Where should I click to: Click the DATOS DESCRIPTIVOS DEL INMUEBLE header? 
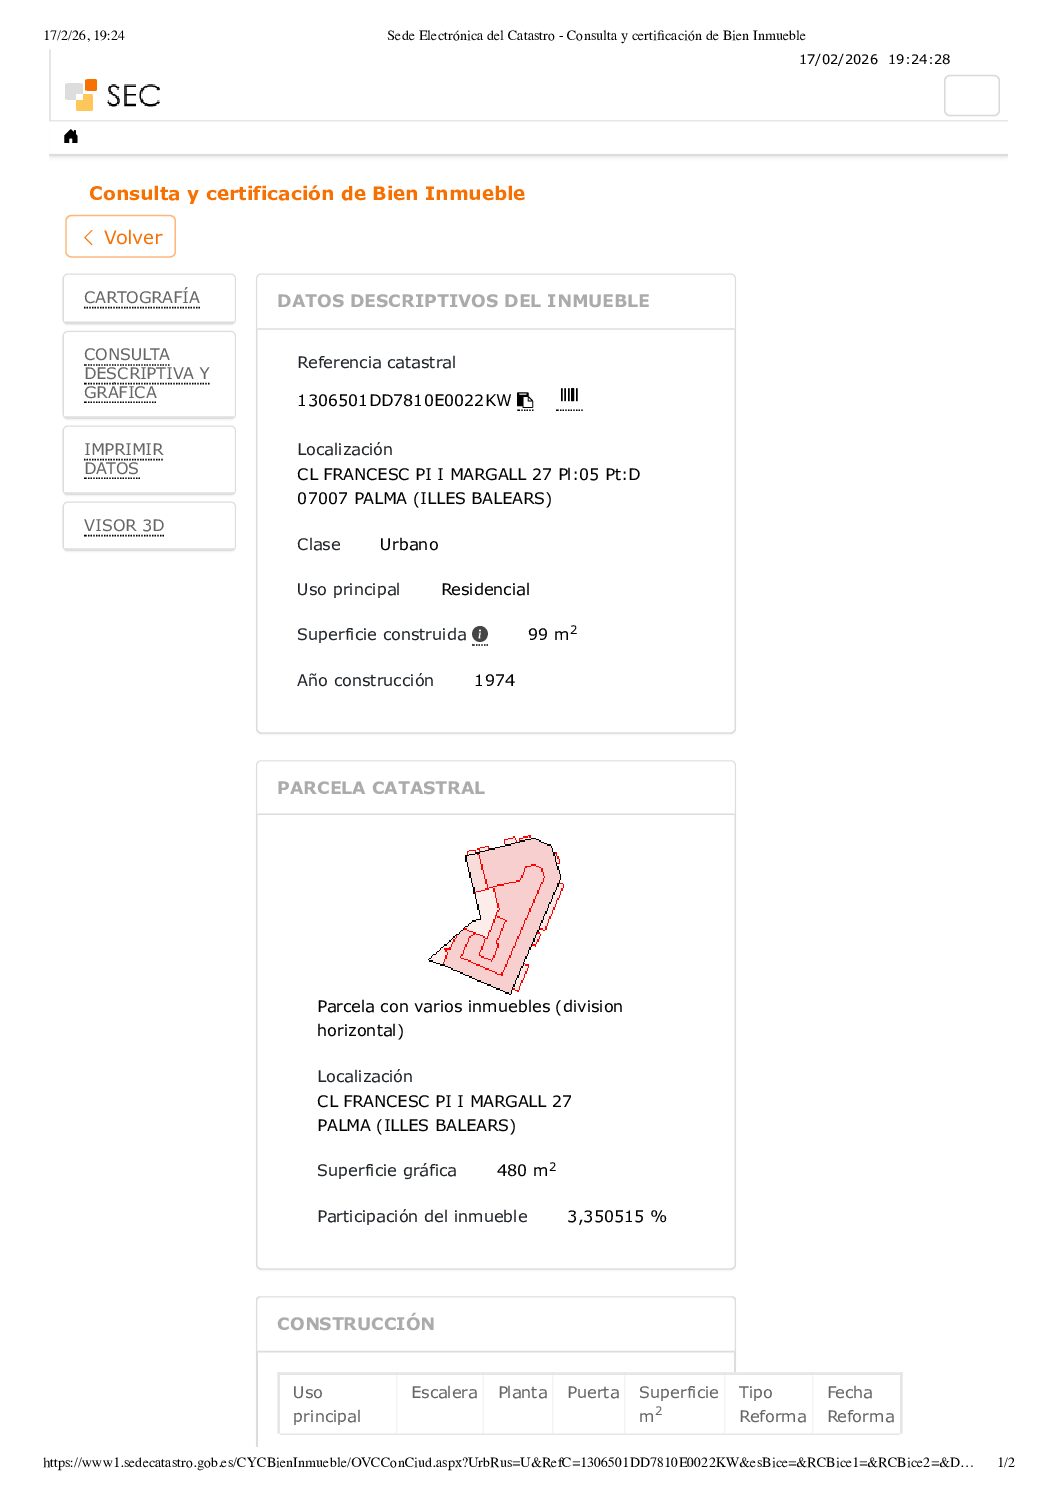(x=463, y=301)
